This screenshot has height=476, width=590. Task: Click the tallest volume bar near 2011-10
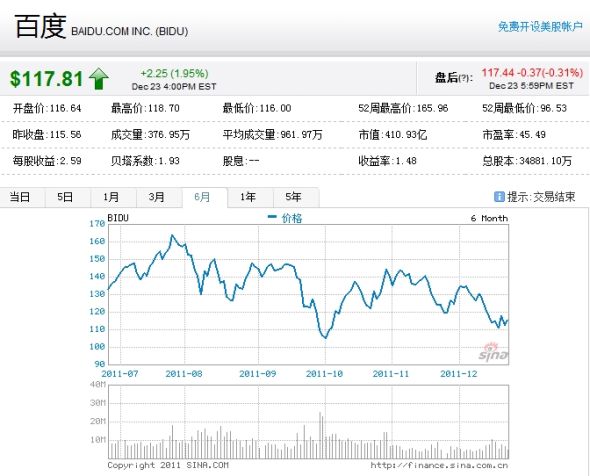point(320,435)
